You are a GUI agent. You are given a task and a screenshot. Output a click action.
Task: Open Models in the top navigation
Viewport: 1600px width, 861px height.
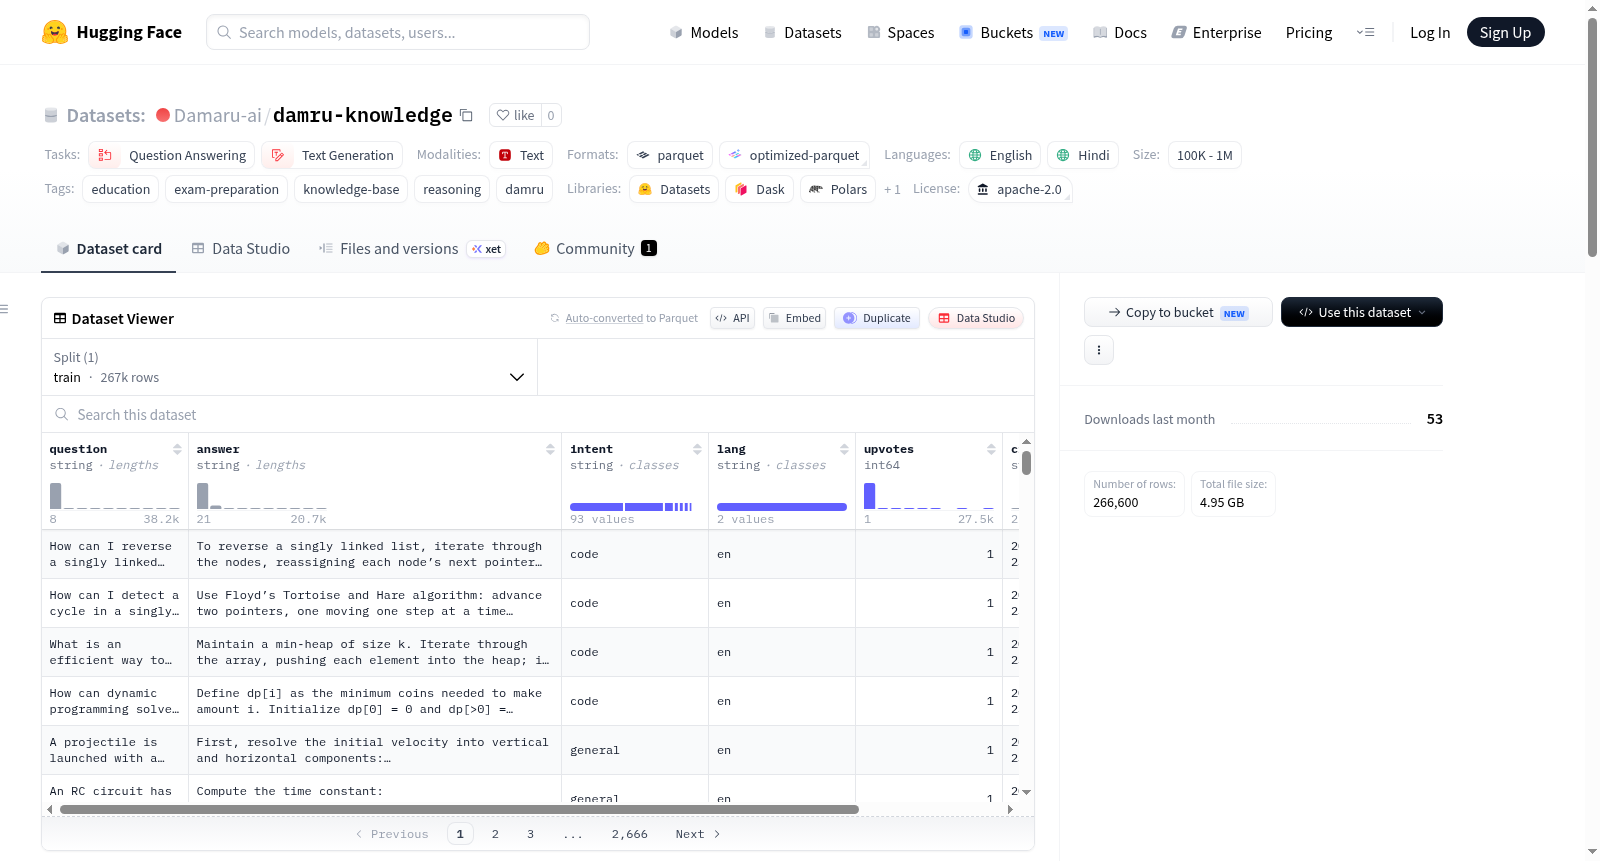(x=704, y=32)
